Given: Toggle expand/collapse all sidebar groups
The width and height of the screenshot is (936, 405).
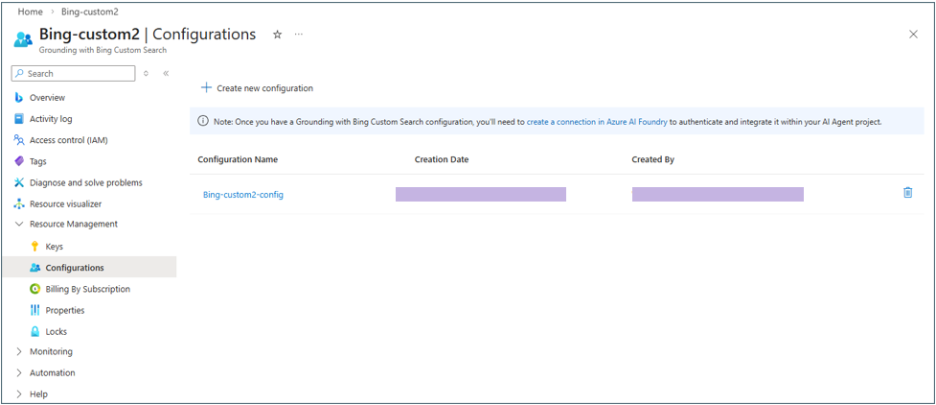Looking at the screenshot, I should coord(146,73).
